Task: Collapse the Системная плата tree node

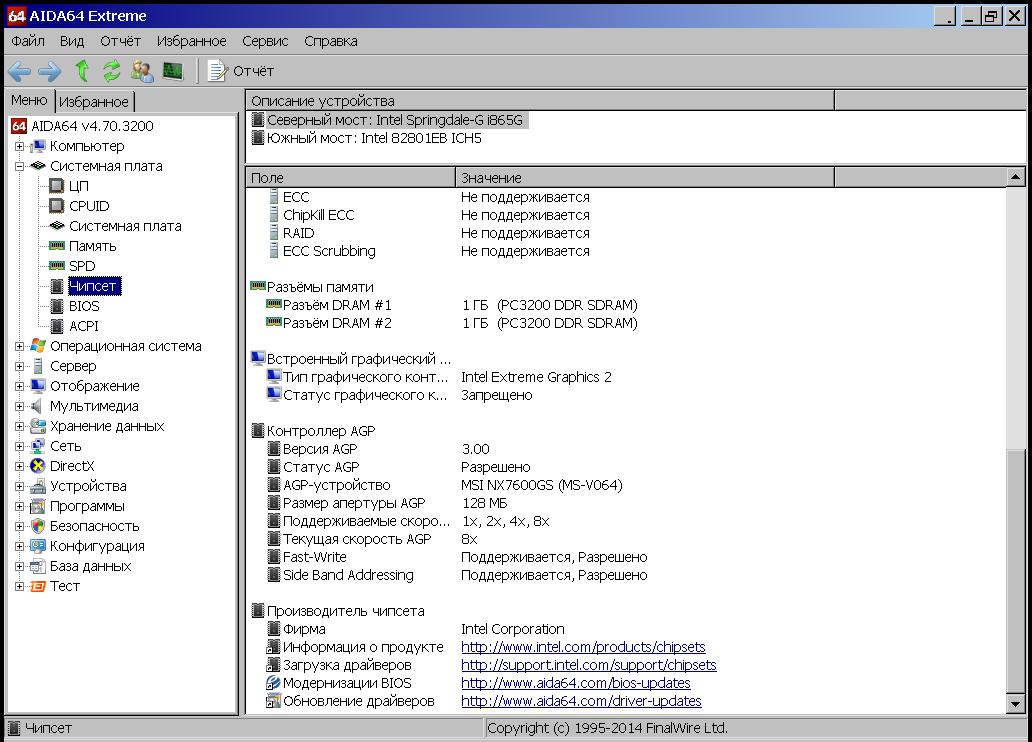Action: tap(19, 167)
